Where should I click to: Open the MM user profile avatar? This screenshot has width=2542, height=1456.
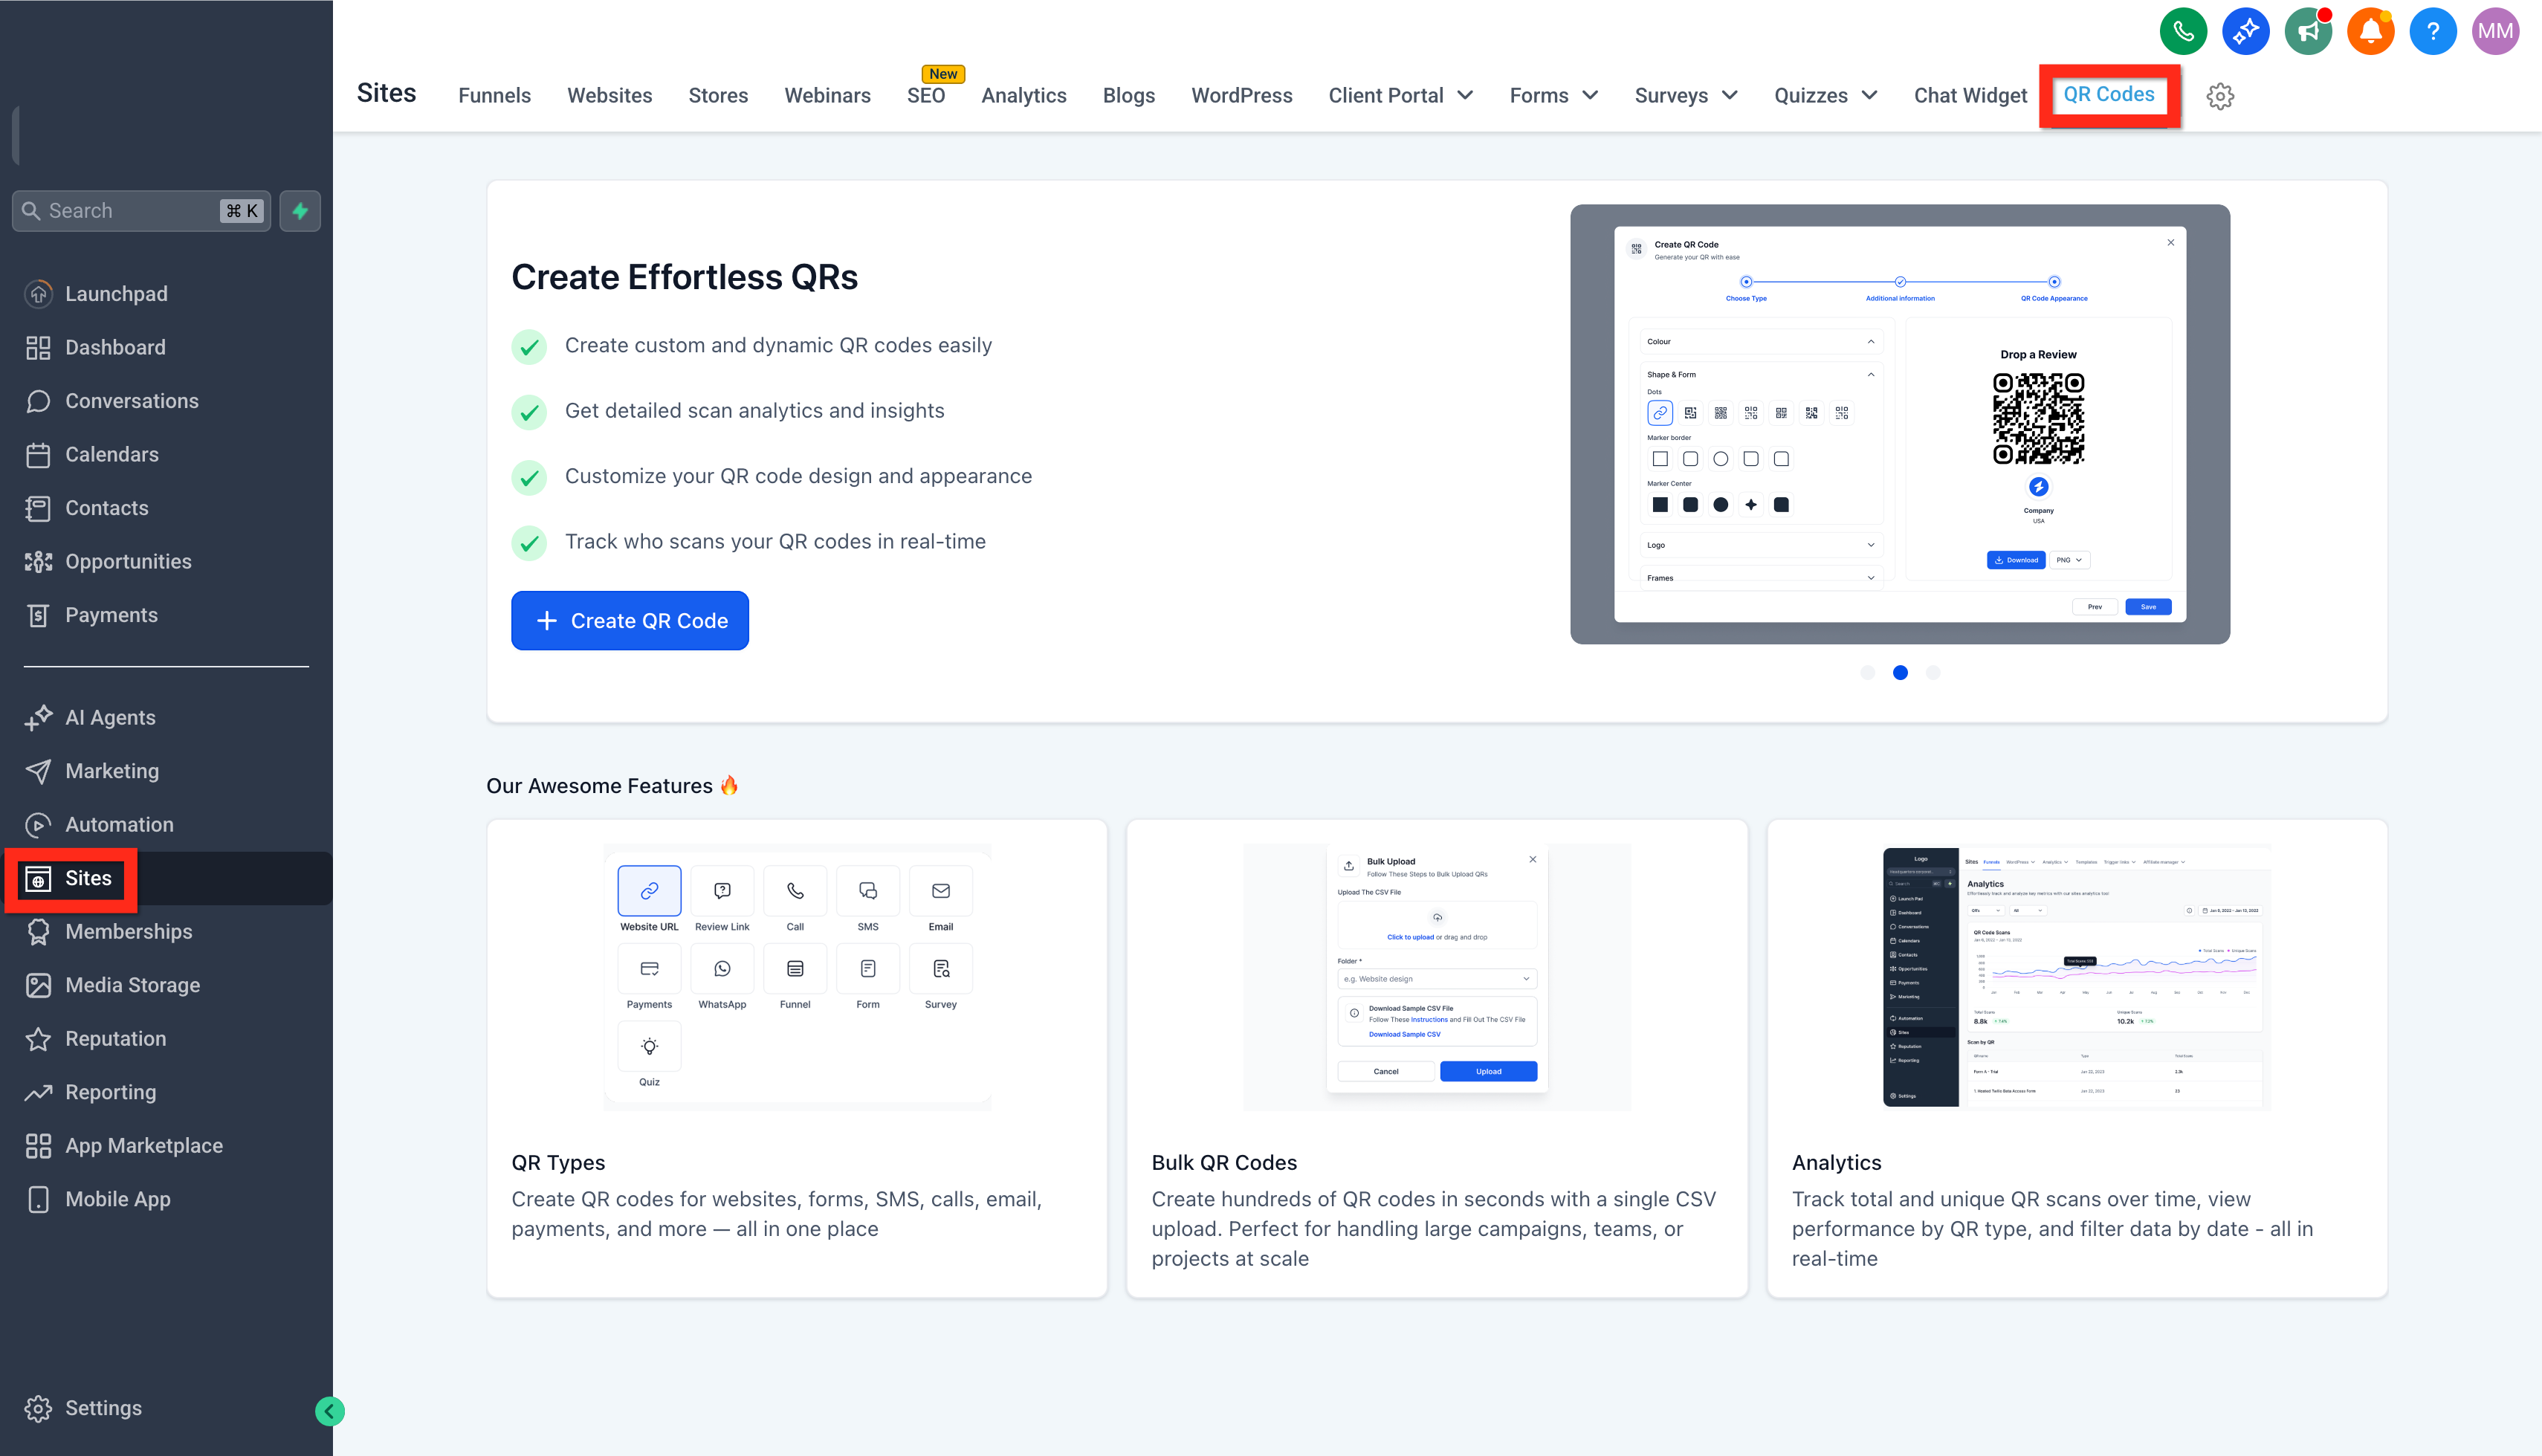(2495, 32)
